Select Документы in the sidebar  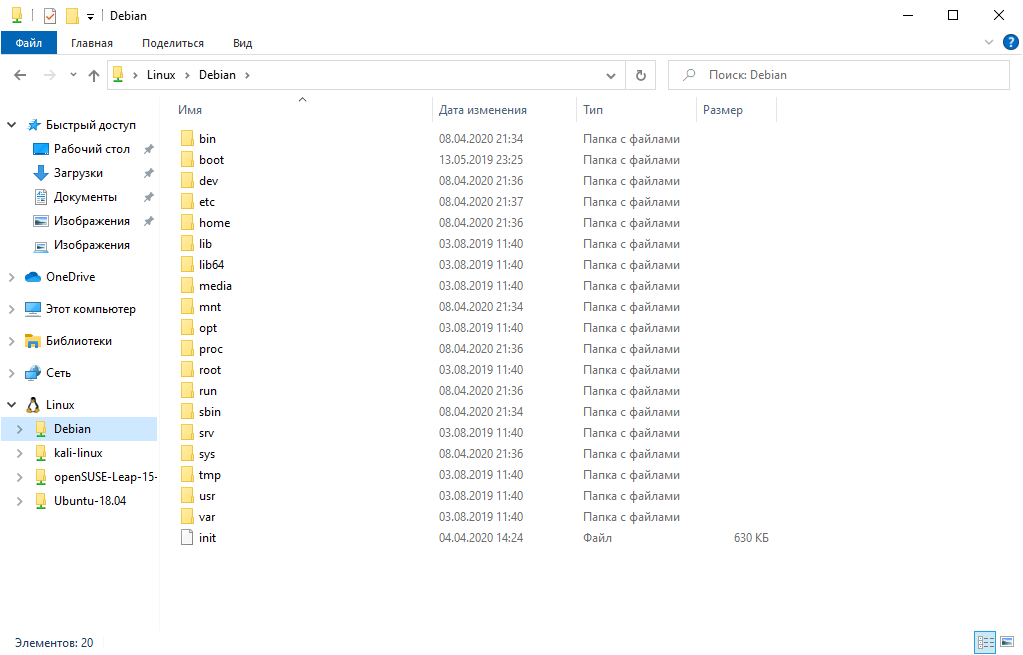tap(85, 197)
